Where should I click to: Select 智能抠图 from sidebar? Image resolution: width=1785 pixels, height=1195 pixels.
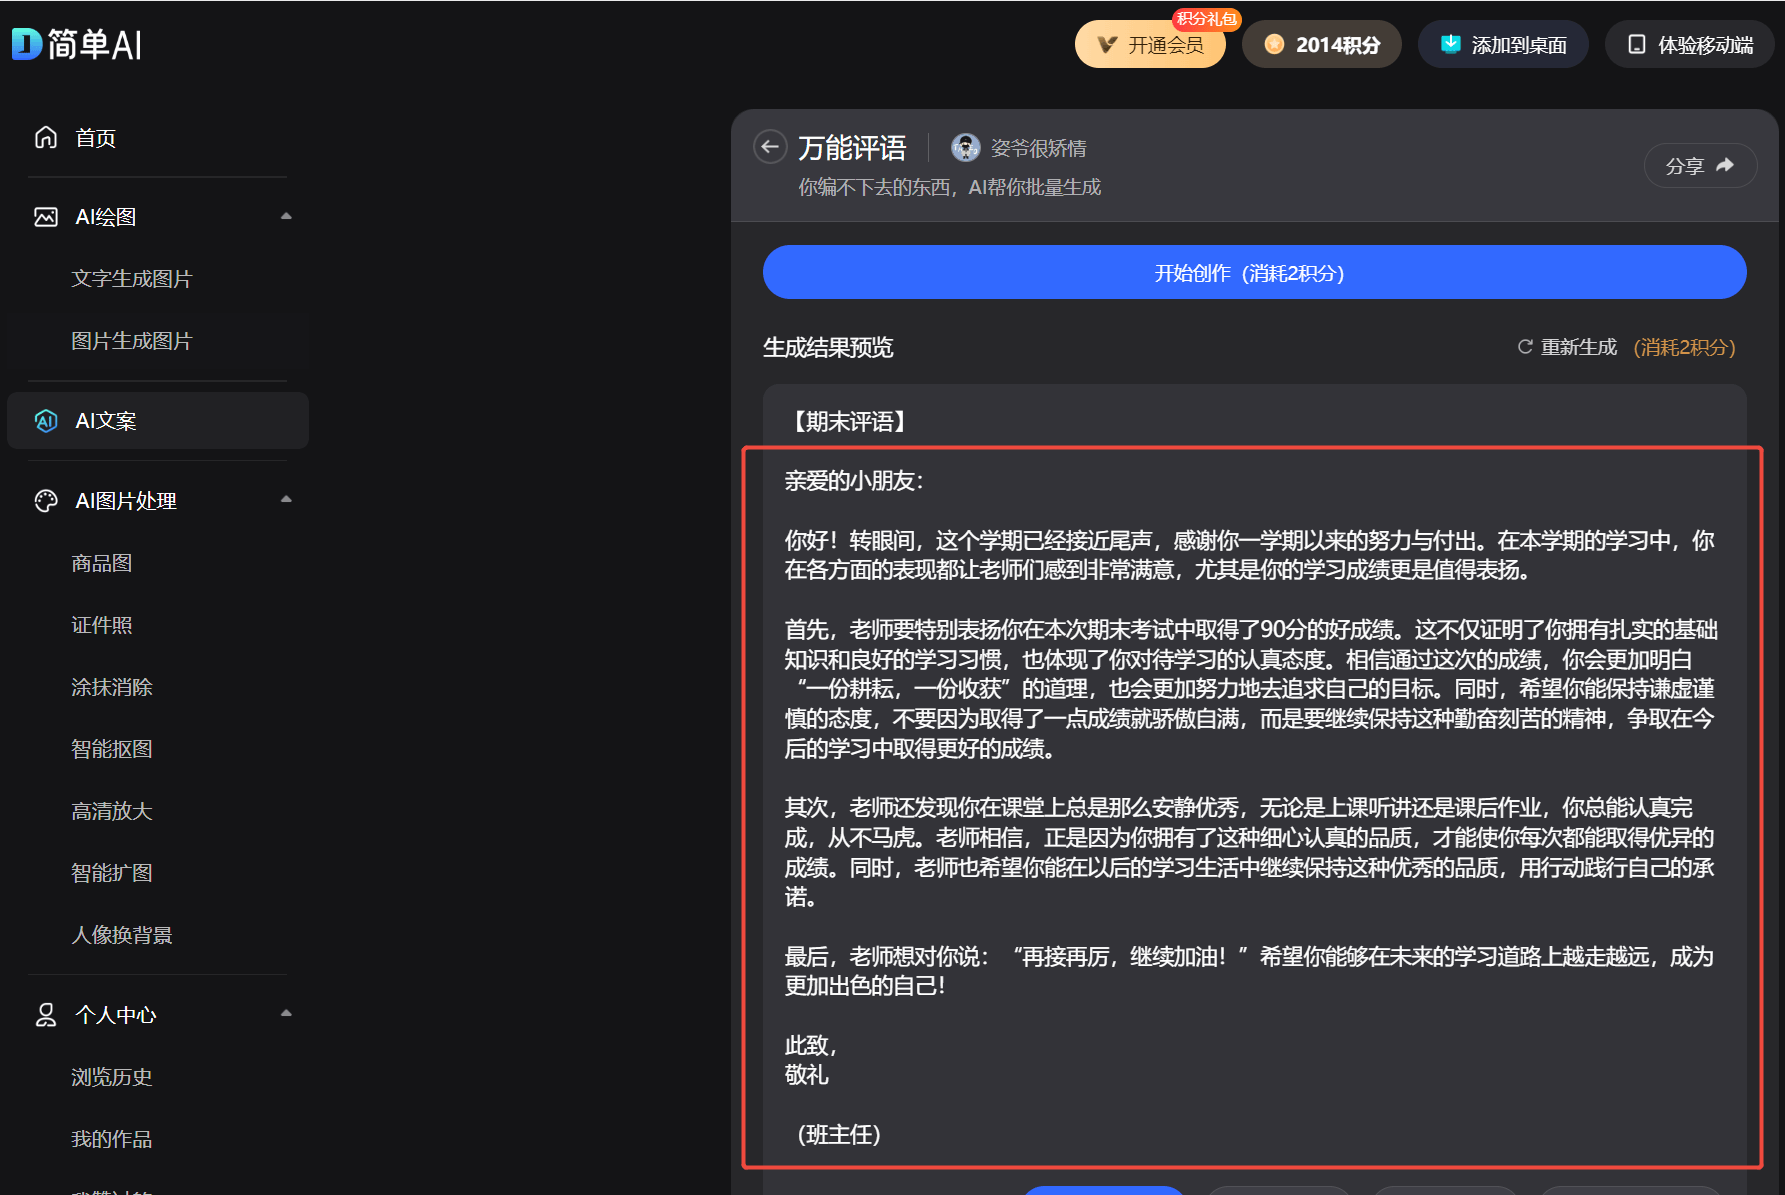[111, 749]
